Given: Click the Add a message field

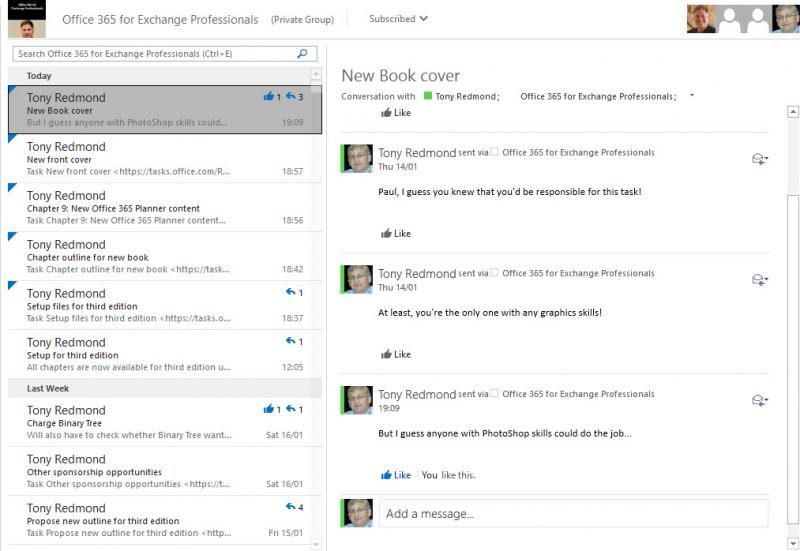Looking at the screenshot, I should click(x=573, y=513).
